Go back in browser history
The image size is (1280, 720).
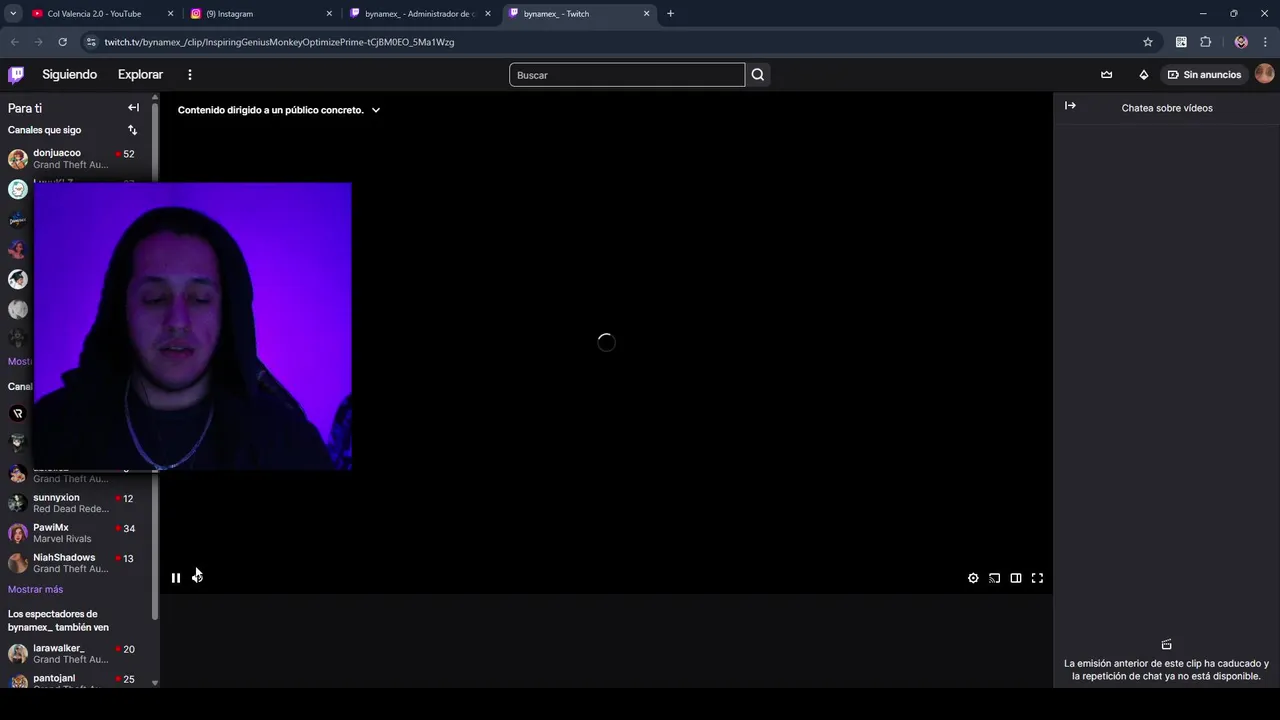coord(14,42)
